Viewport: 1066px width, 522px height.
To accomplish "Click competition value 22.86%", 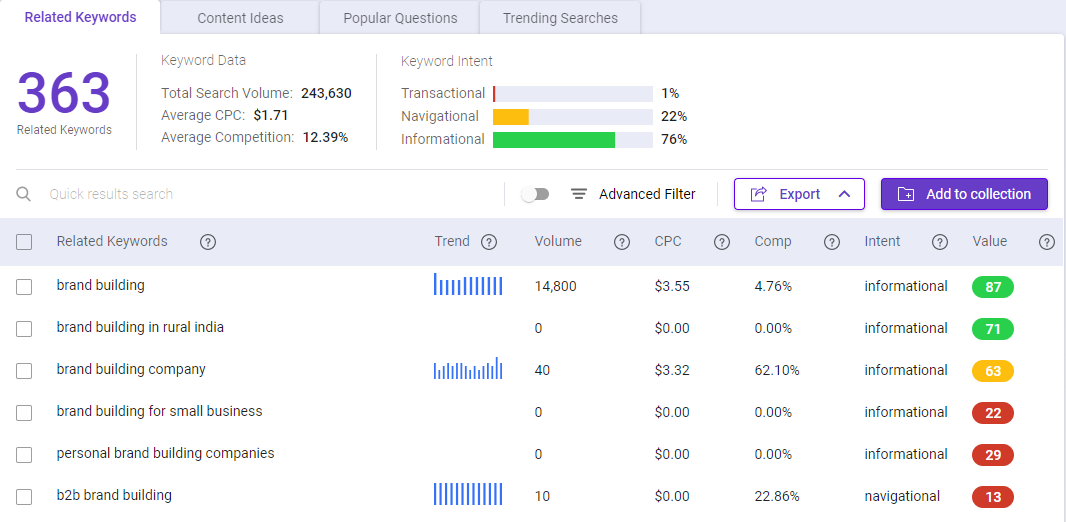I will pos(777,496).
